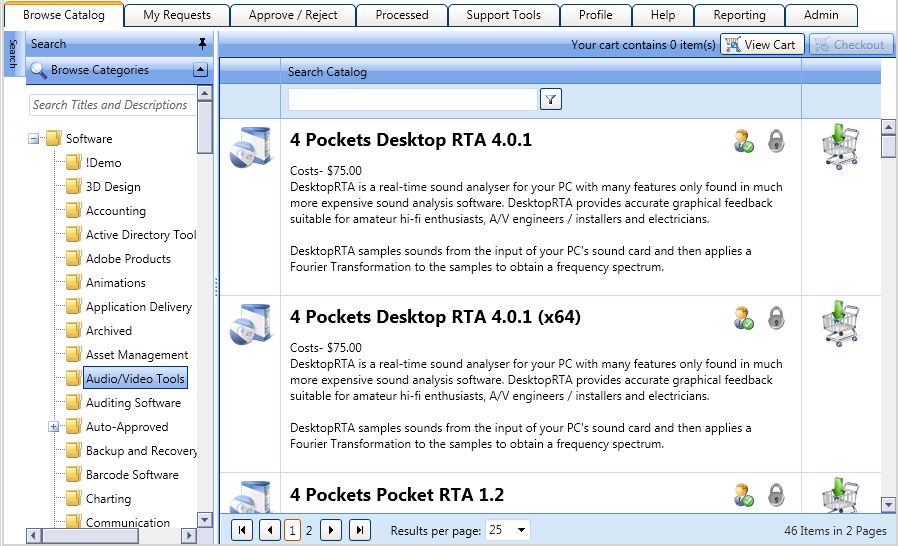Click the Checkout button
The width and height of the screenshot is (898, 546).
(850, 45)
